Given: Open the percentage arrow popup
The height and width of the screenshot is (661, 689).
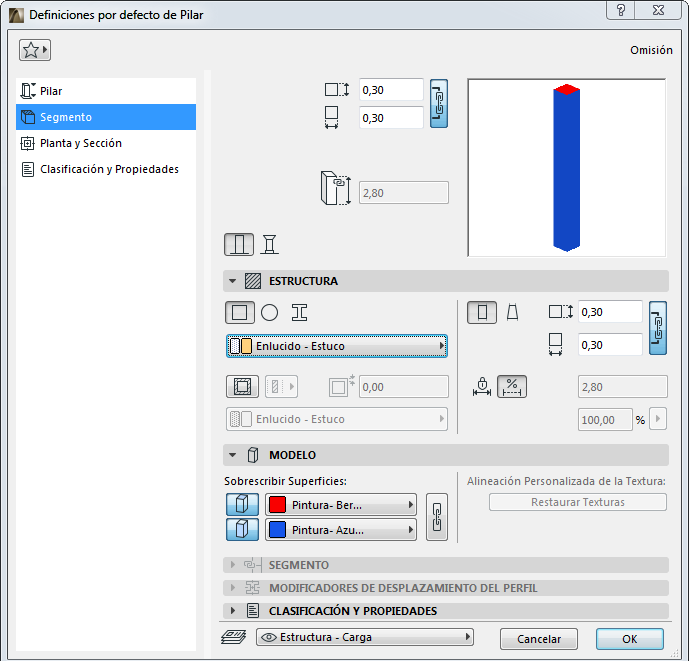Looking at the screenshot, I should pyautogui.click(x=658, y=419).
